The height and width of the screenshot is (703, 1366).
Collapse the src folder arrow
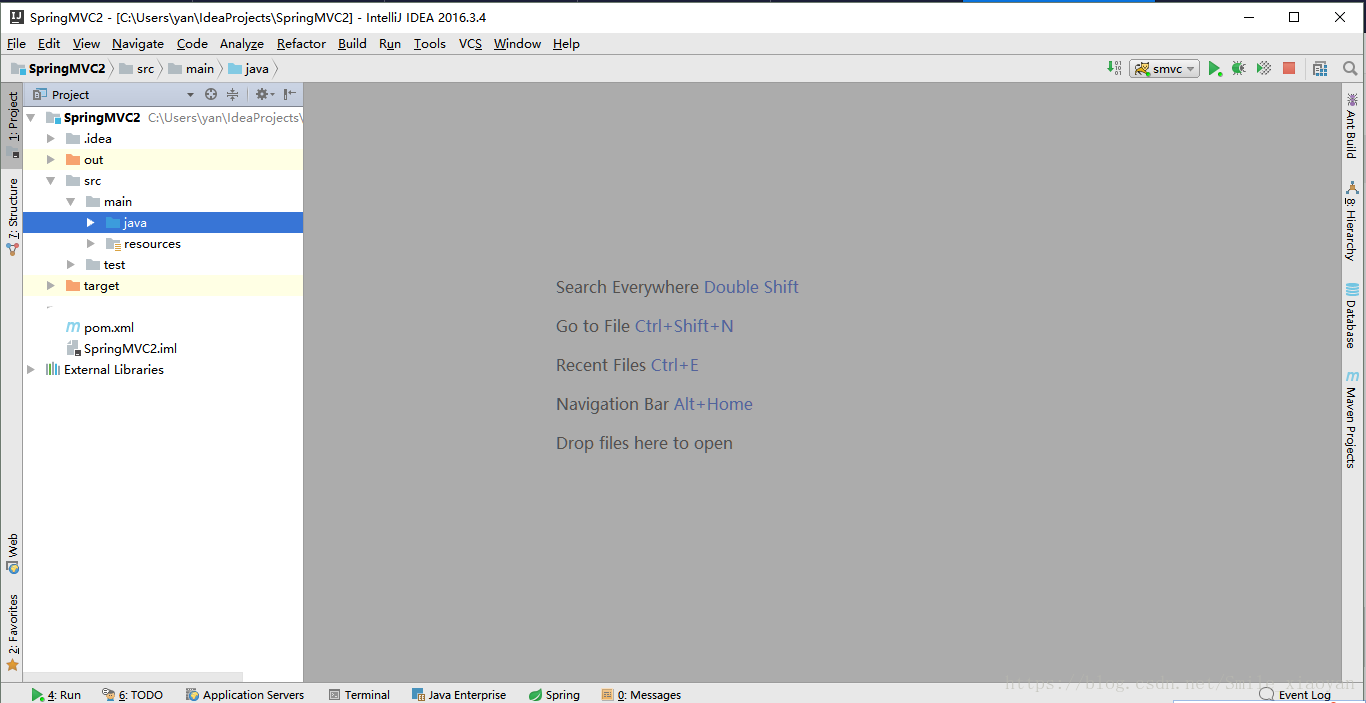pos(51,181)
